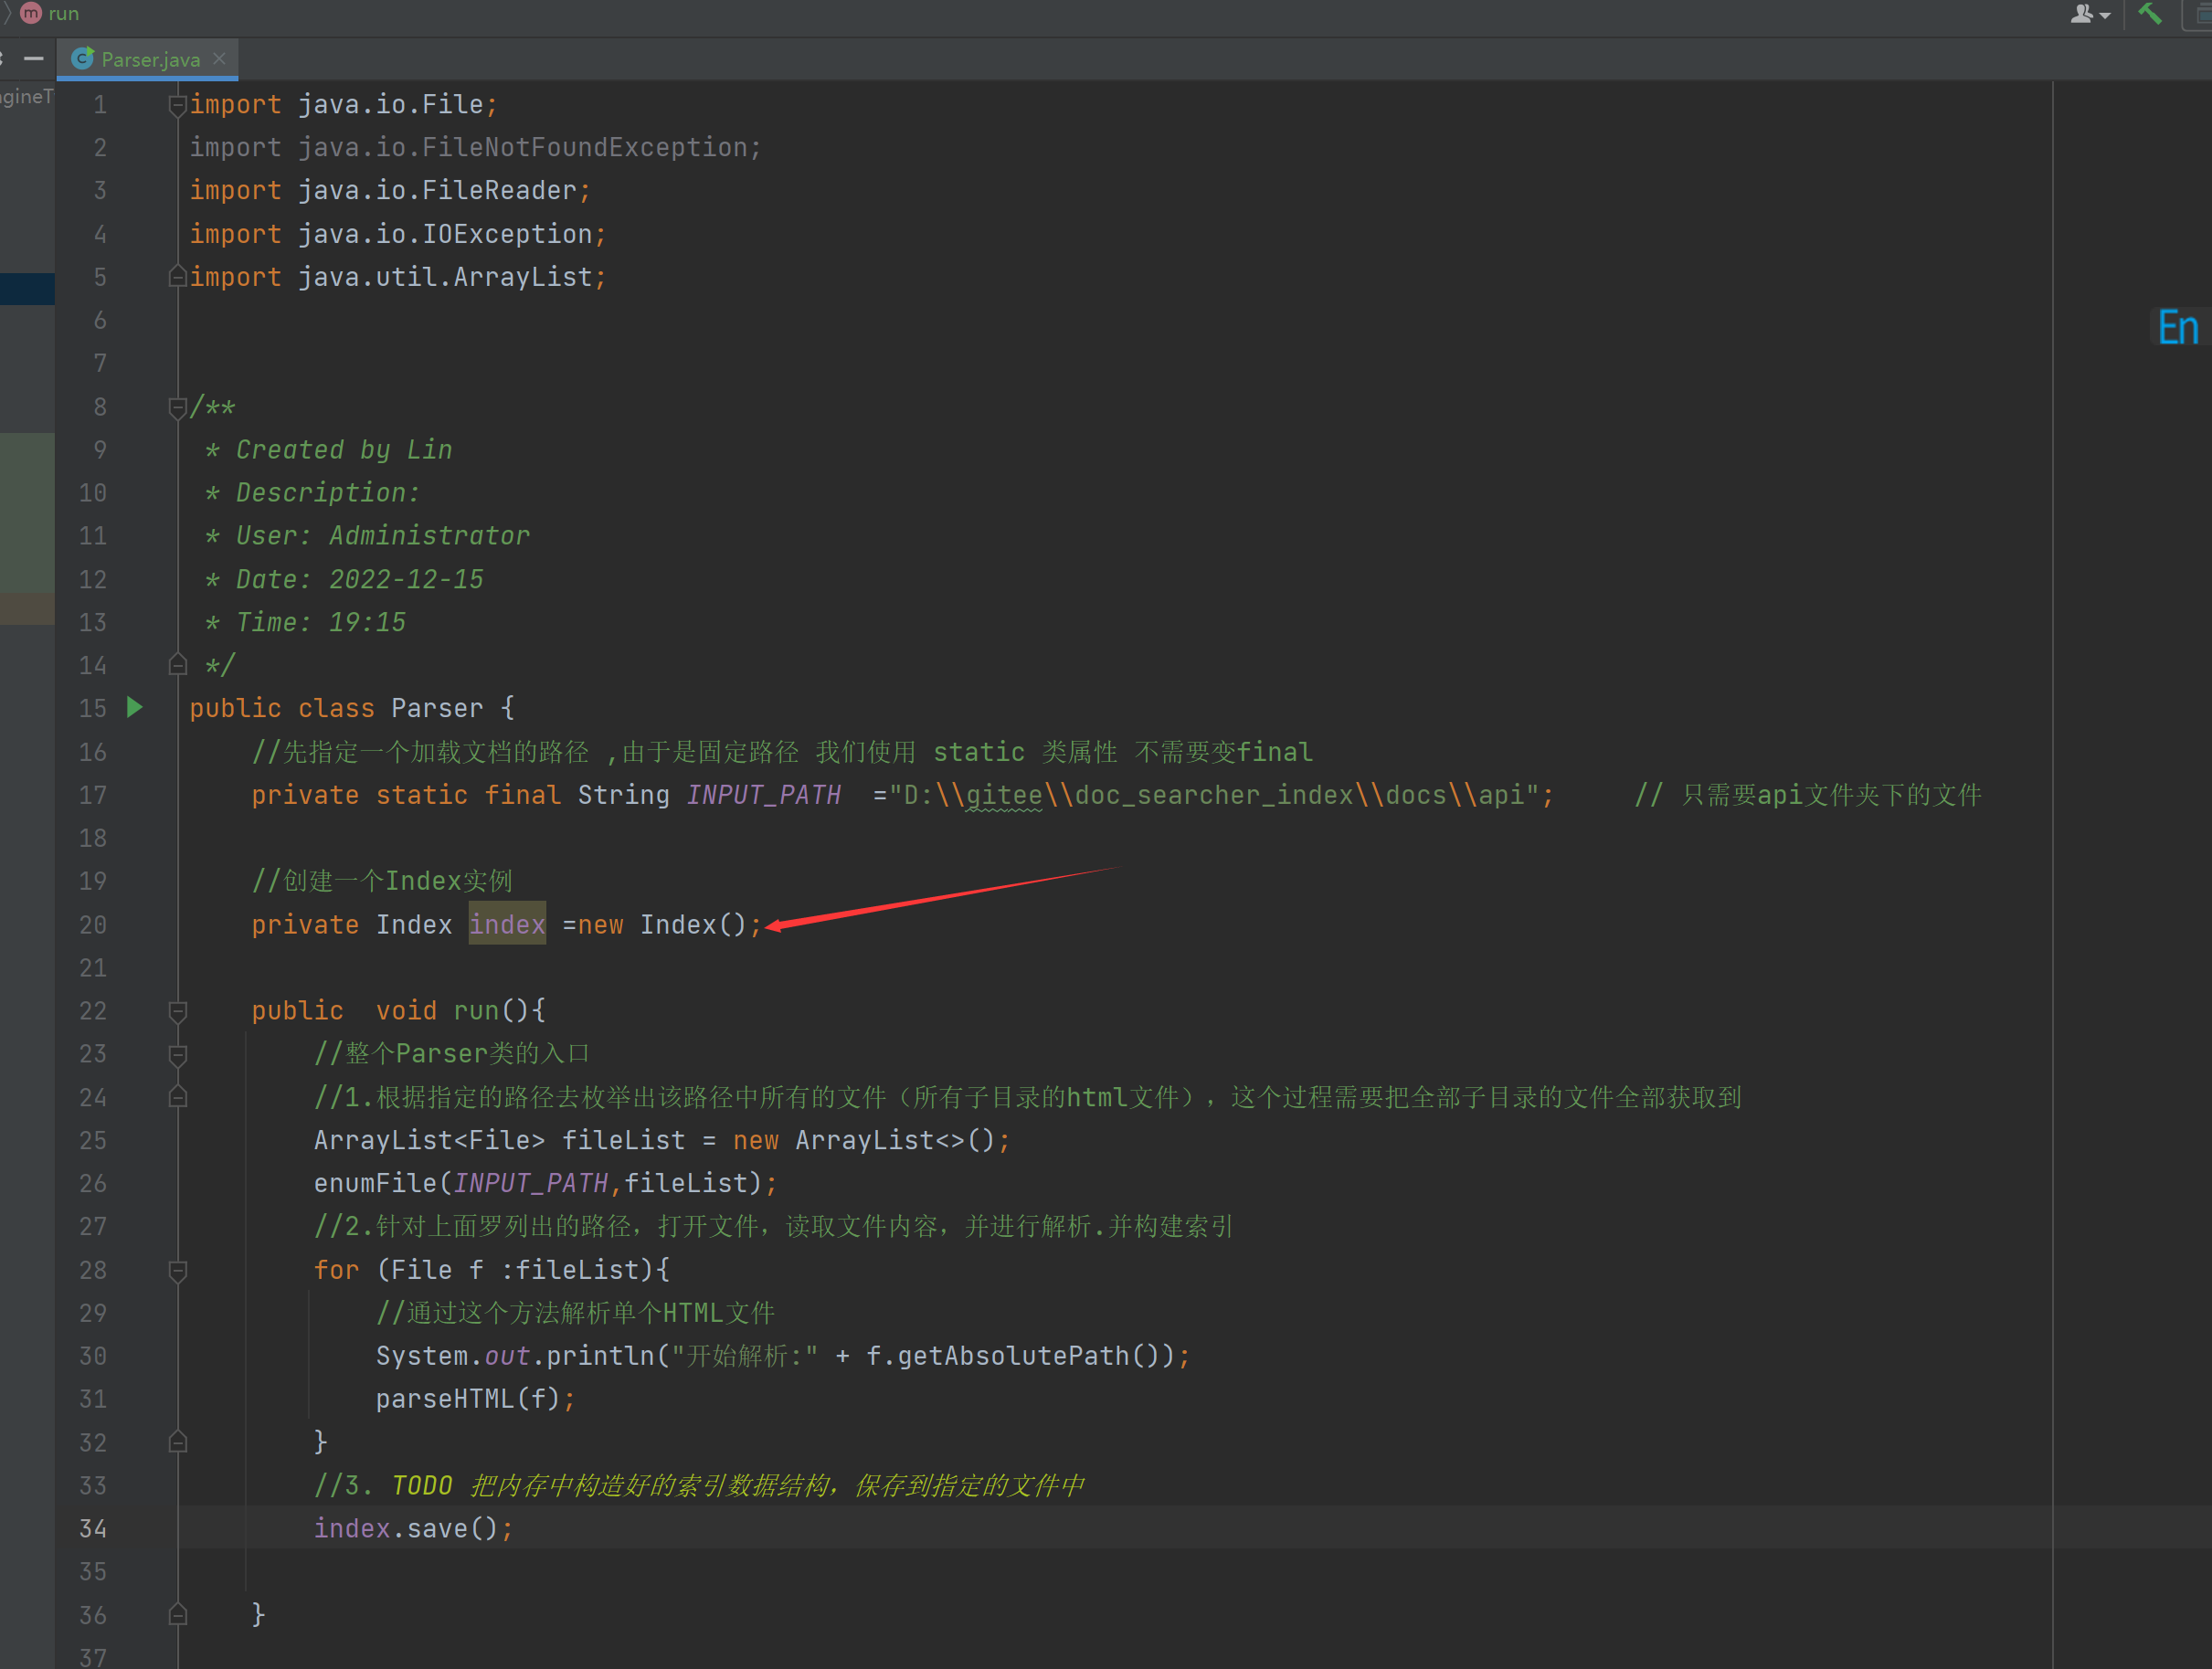Image resolution: width=2212 pixels, height=1669 pixels.
Task: Click 'import java.util.ArrayList' on line 5
Action: tap(398, 276)
